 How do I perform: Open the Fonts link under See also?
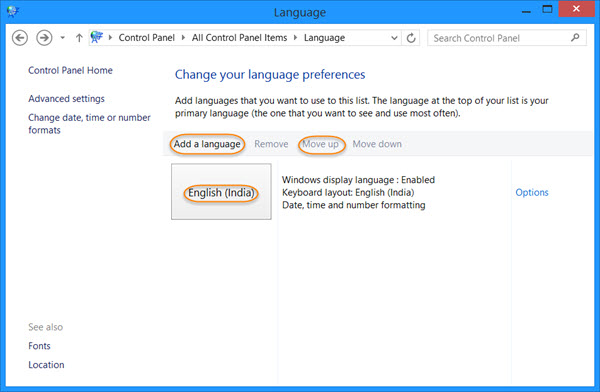coord(39,346)
